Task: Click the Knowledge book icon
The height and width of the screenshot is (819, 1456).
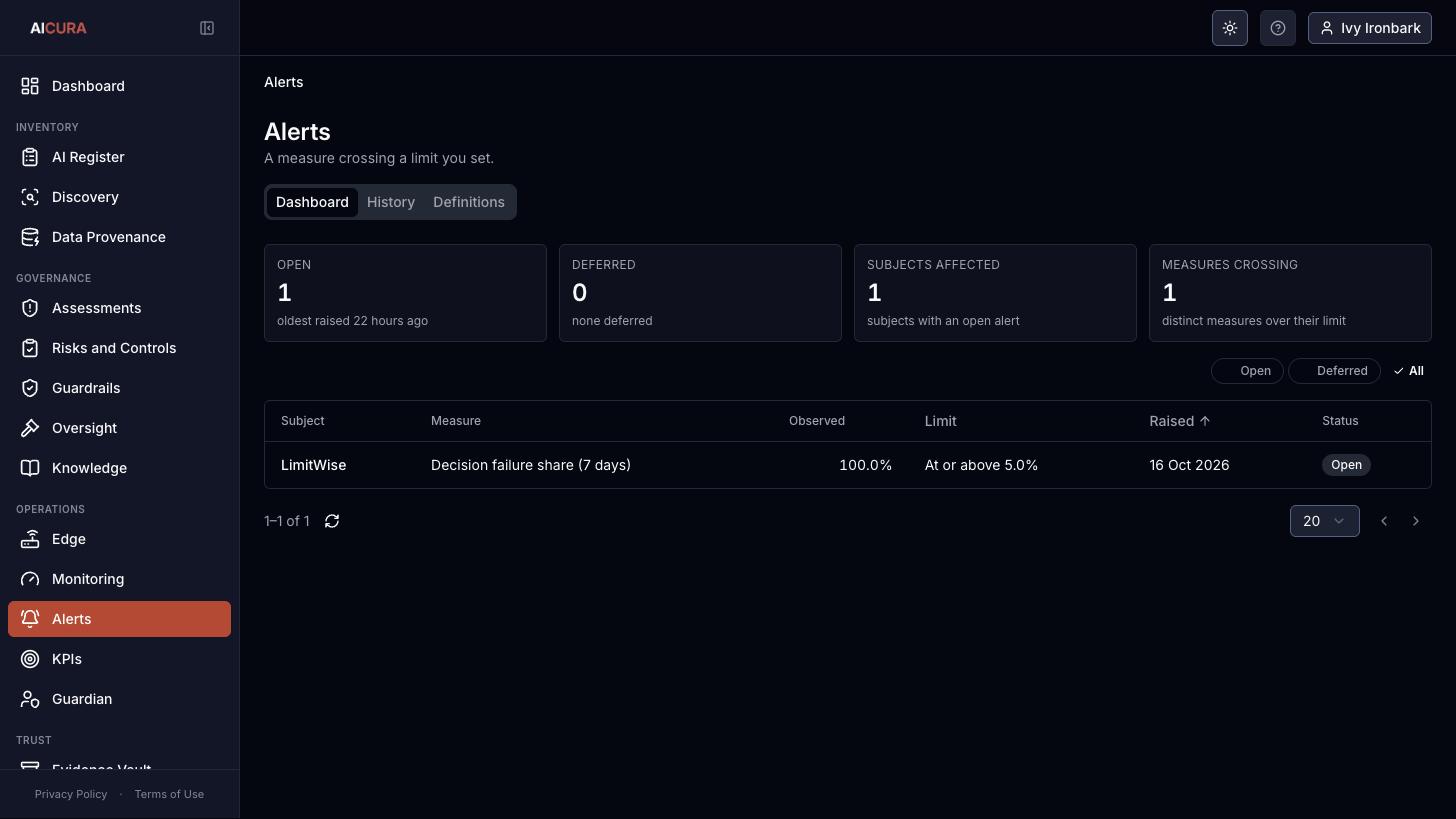Action: [x=30, y=468]
